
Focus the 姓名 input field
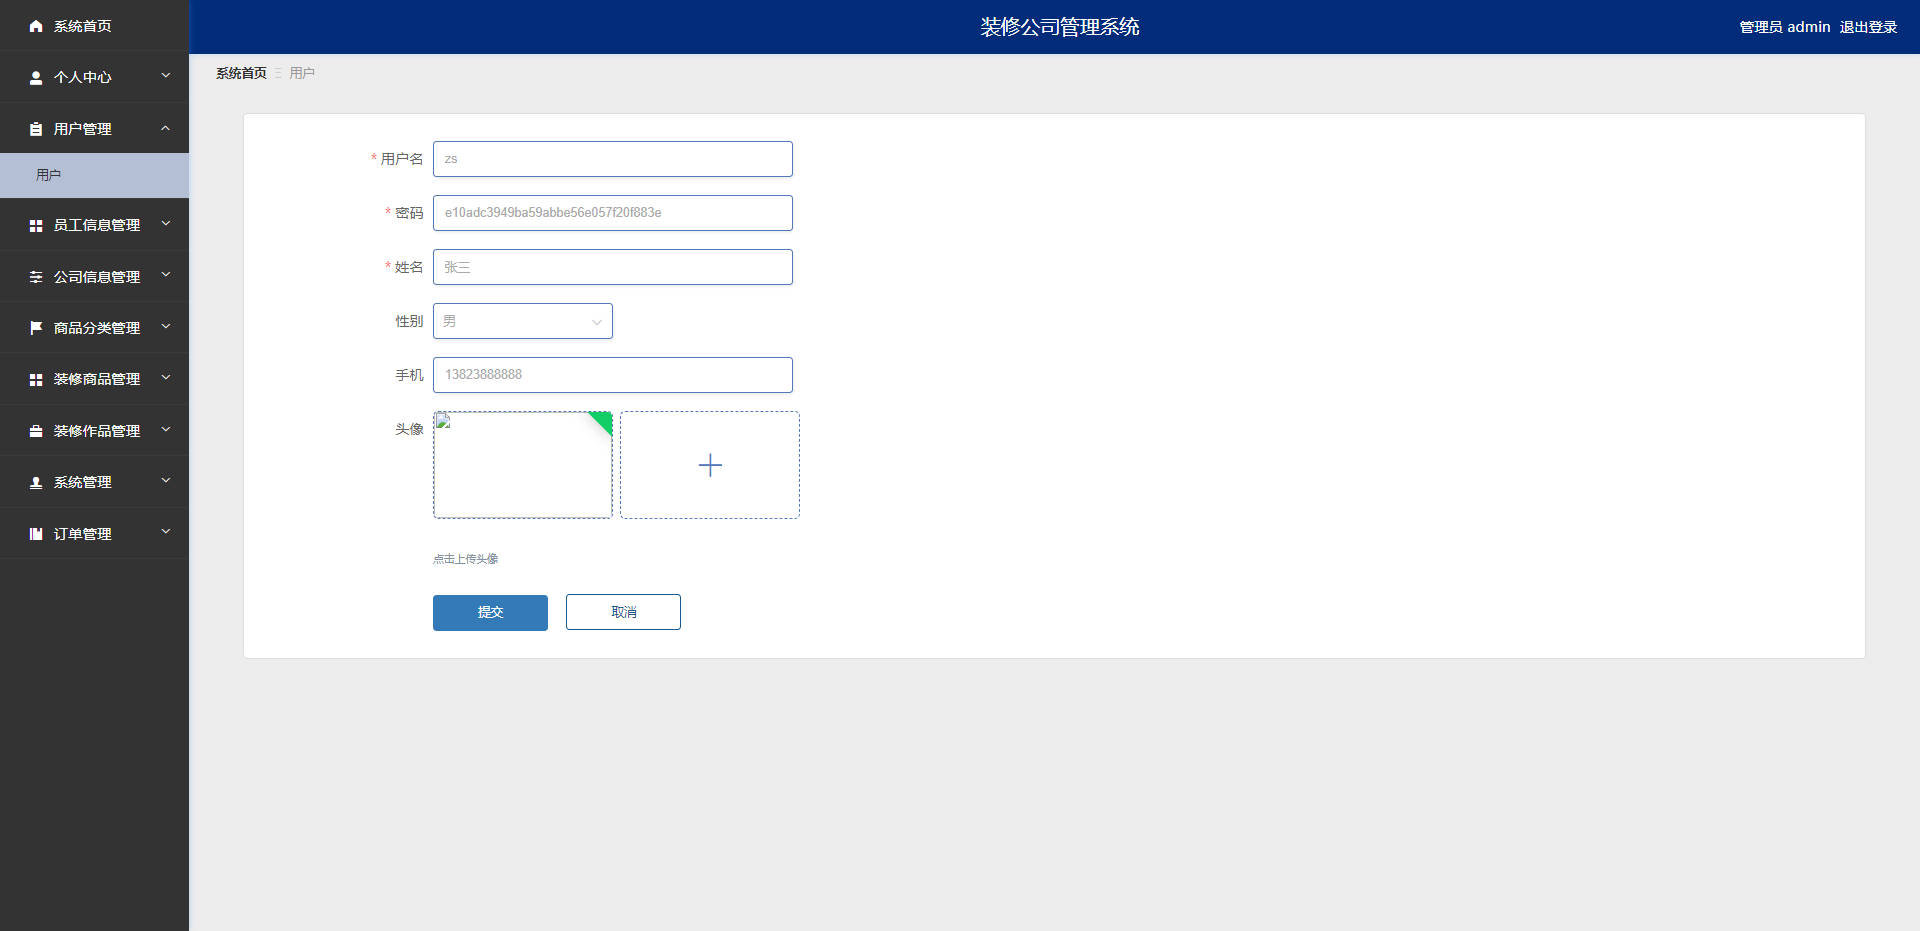pos(613,267)
